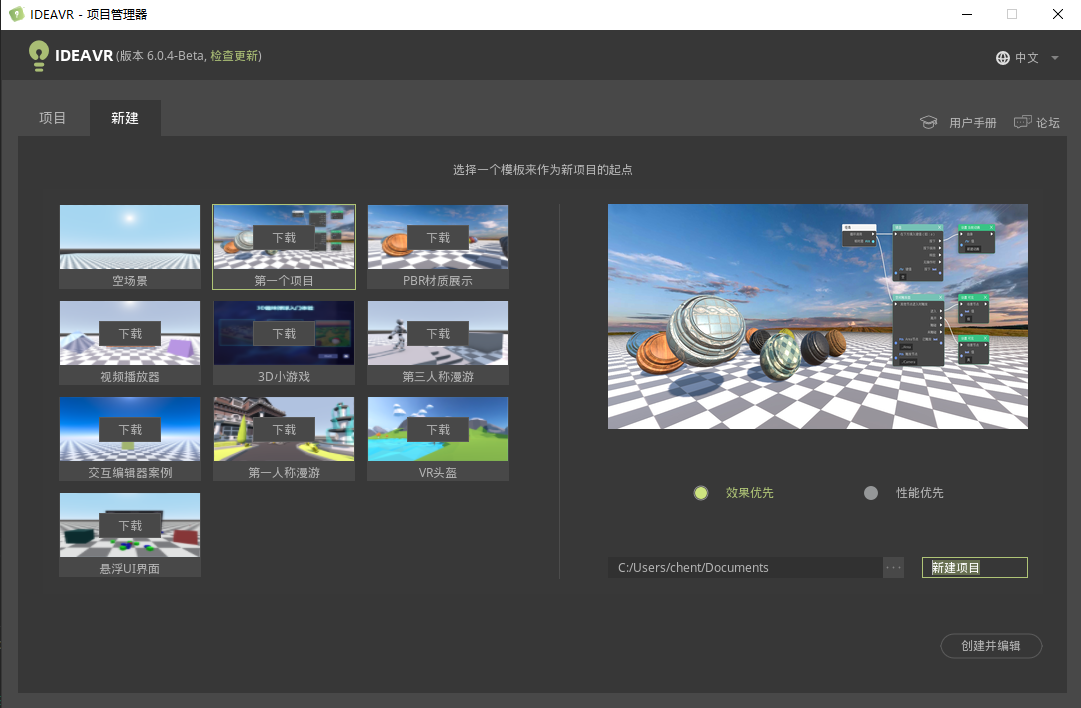Click the 创建并编辑 button
The image size is (1081, 708).
point(991,646)
